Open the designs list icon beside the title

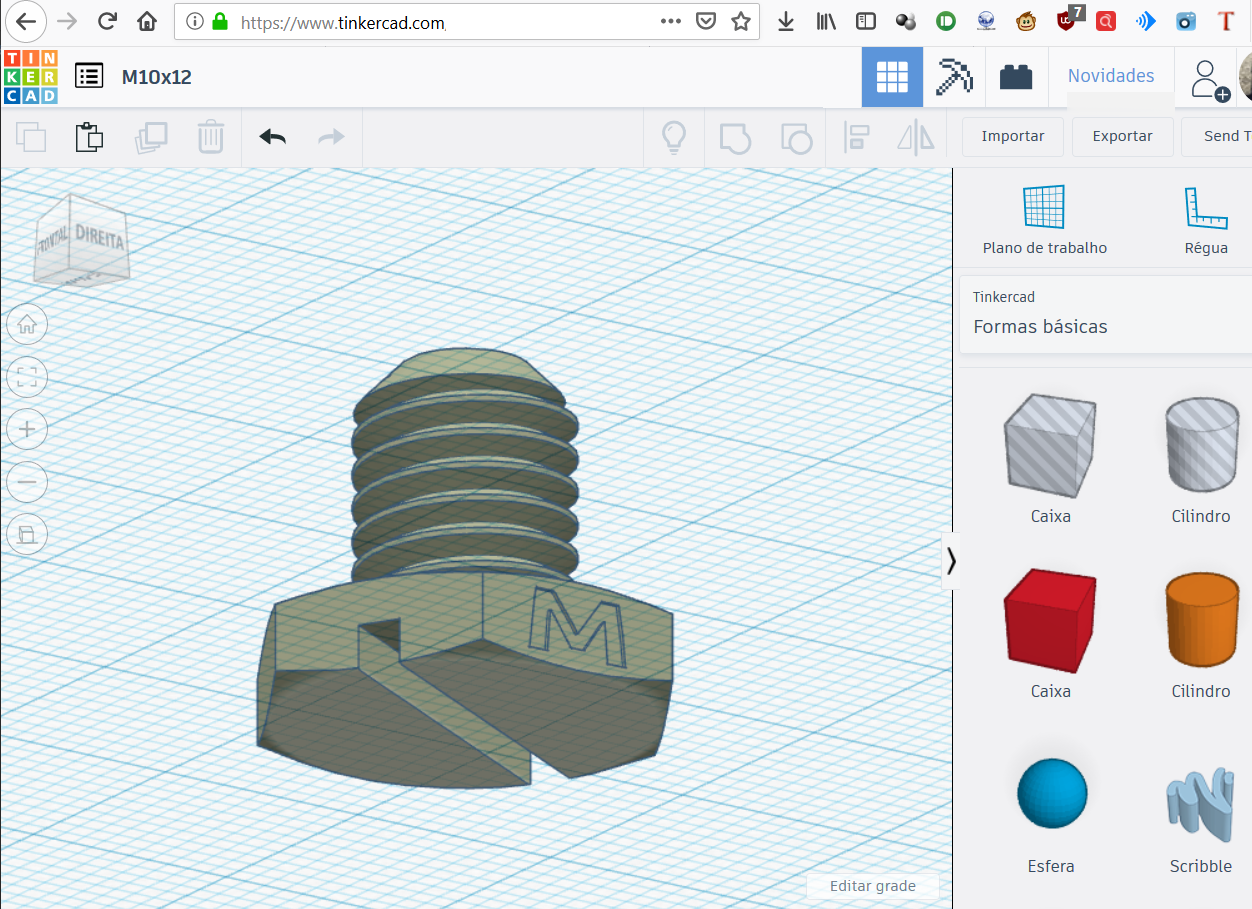tap(89, 76)
